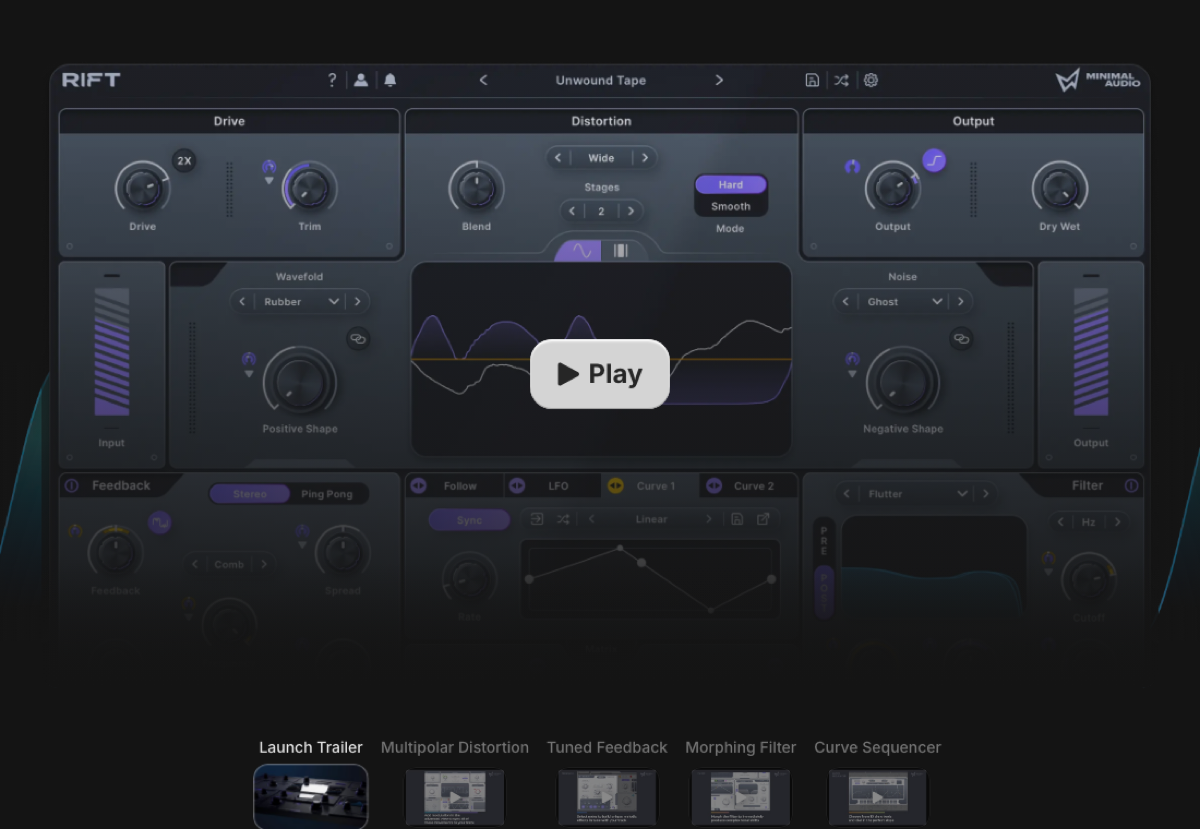Open the Curve 2 modulation tab
1200x829 pixels.
tap(748, 486)
